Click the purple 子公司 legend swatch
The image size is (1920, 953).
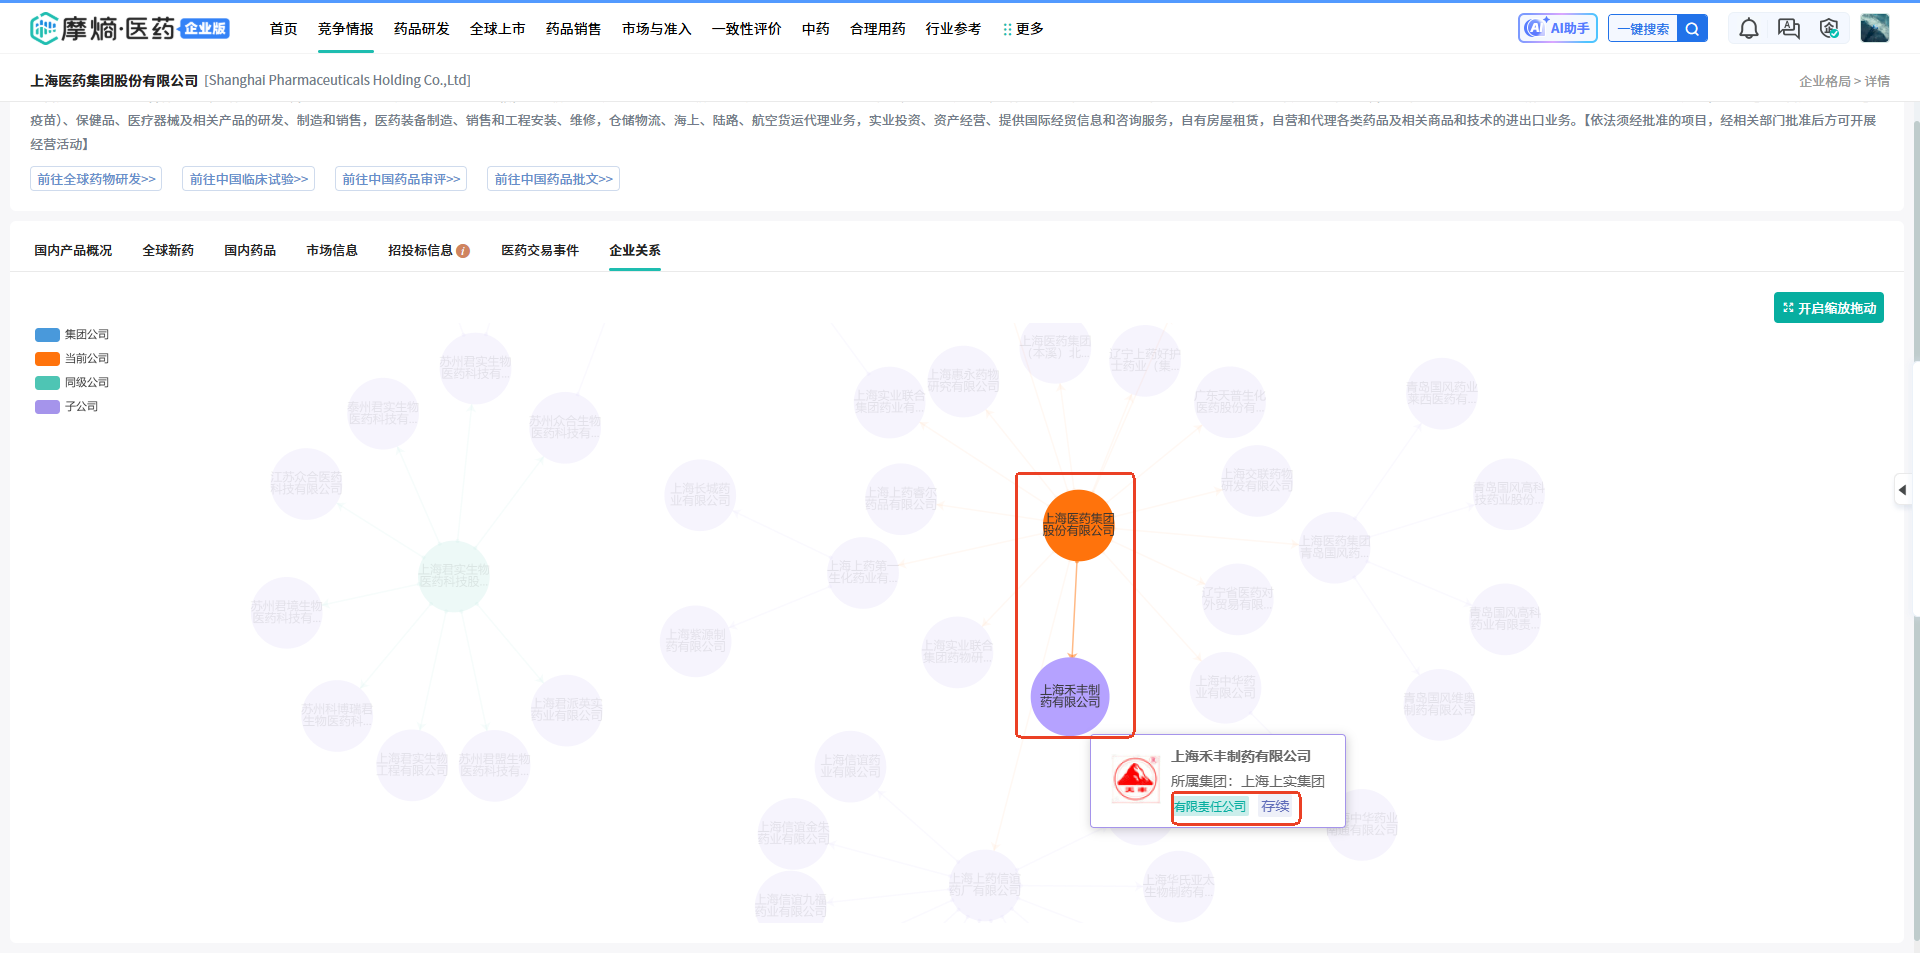click(48, 407)
